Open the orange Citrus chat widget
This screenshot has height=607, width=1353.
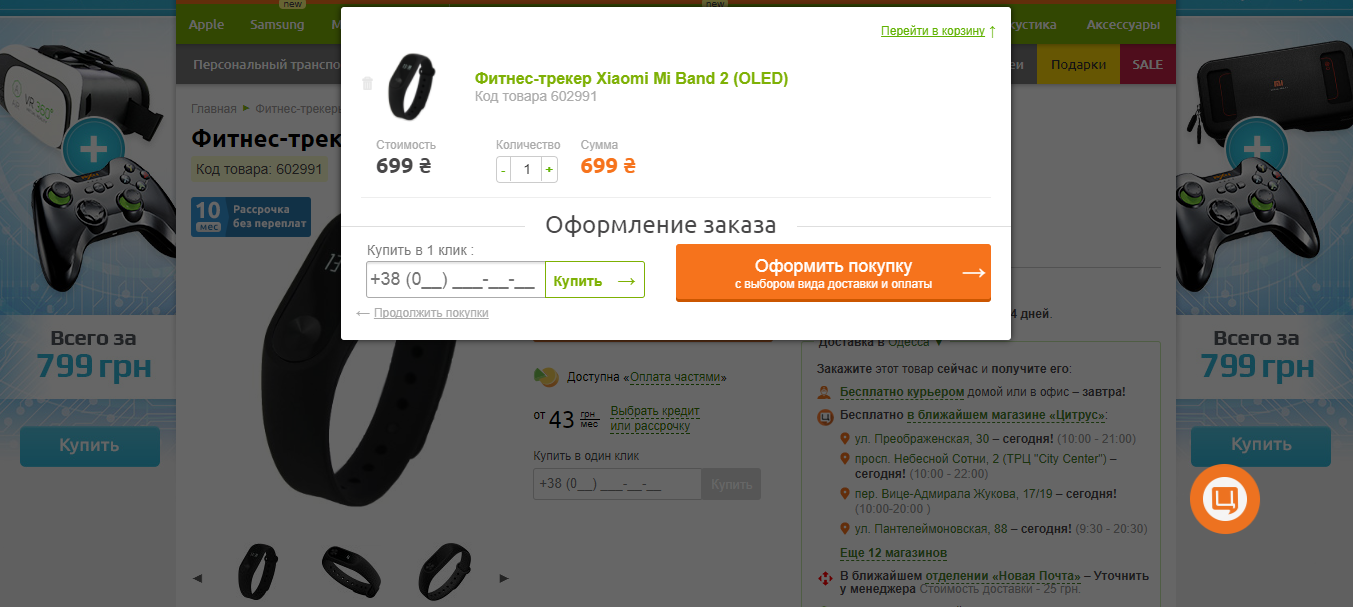point(1224,498)
